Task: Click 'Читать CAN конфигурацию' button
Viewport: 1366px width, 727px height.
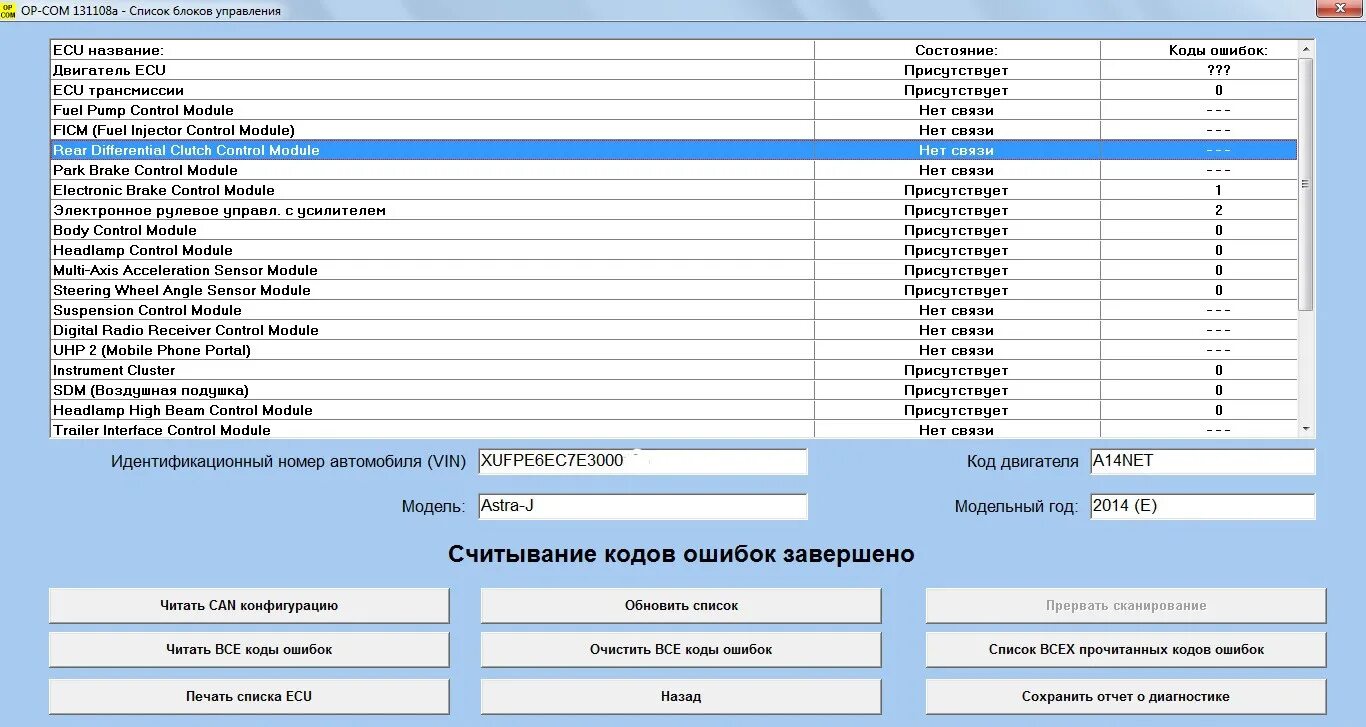Action: pos(249,605)
